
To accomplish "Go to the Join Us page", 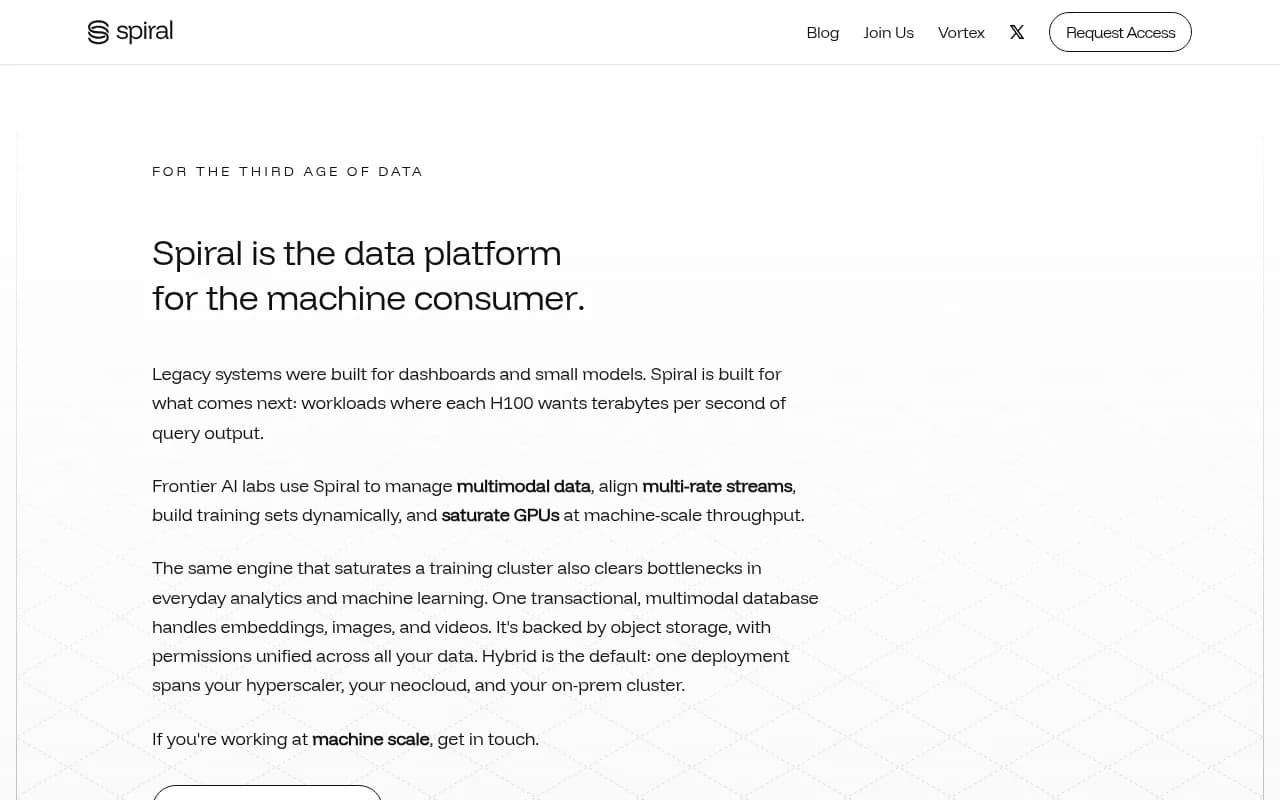I will tap(889, 32).
